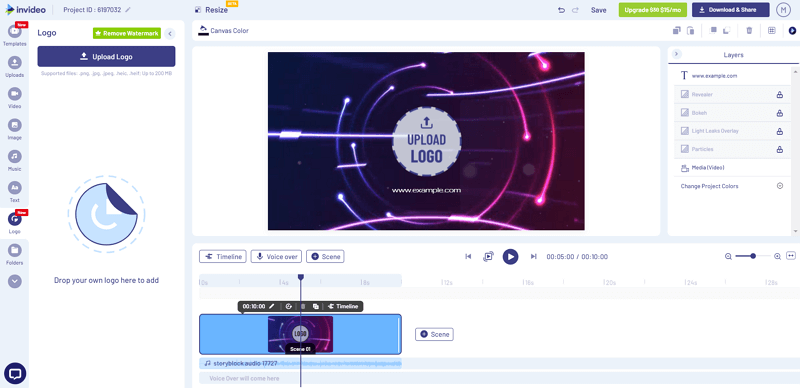Unlock the Revealer layer

(x=779, y=94)
